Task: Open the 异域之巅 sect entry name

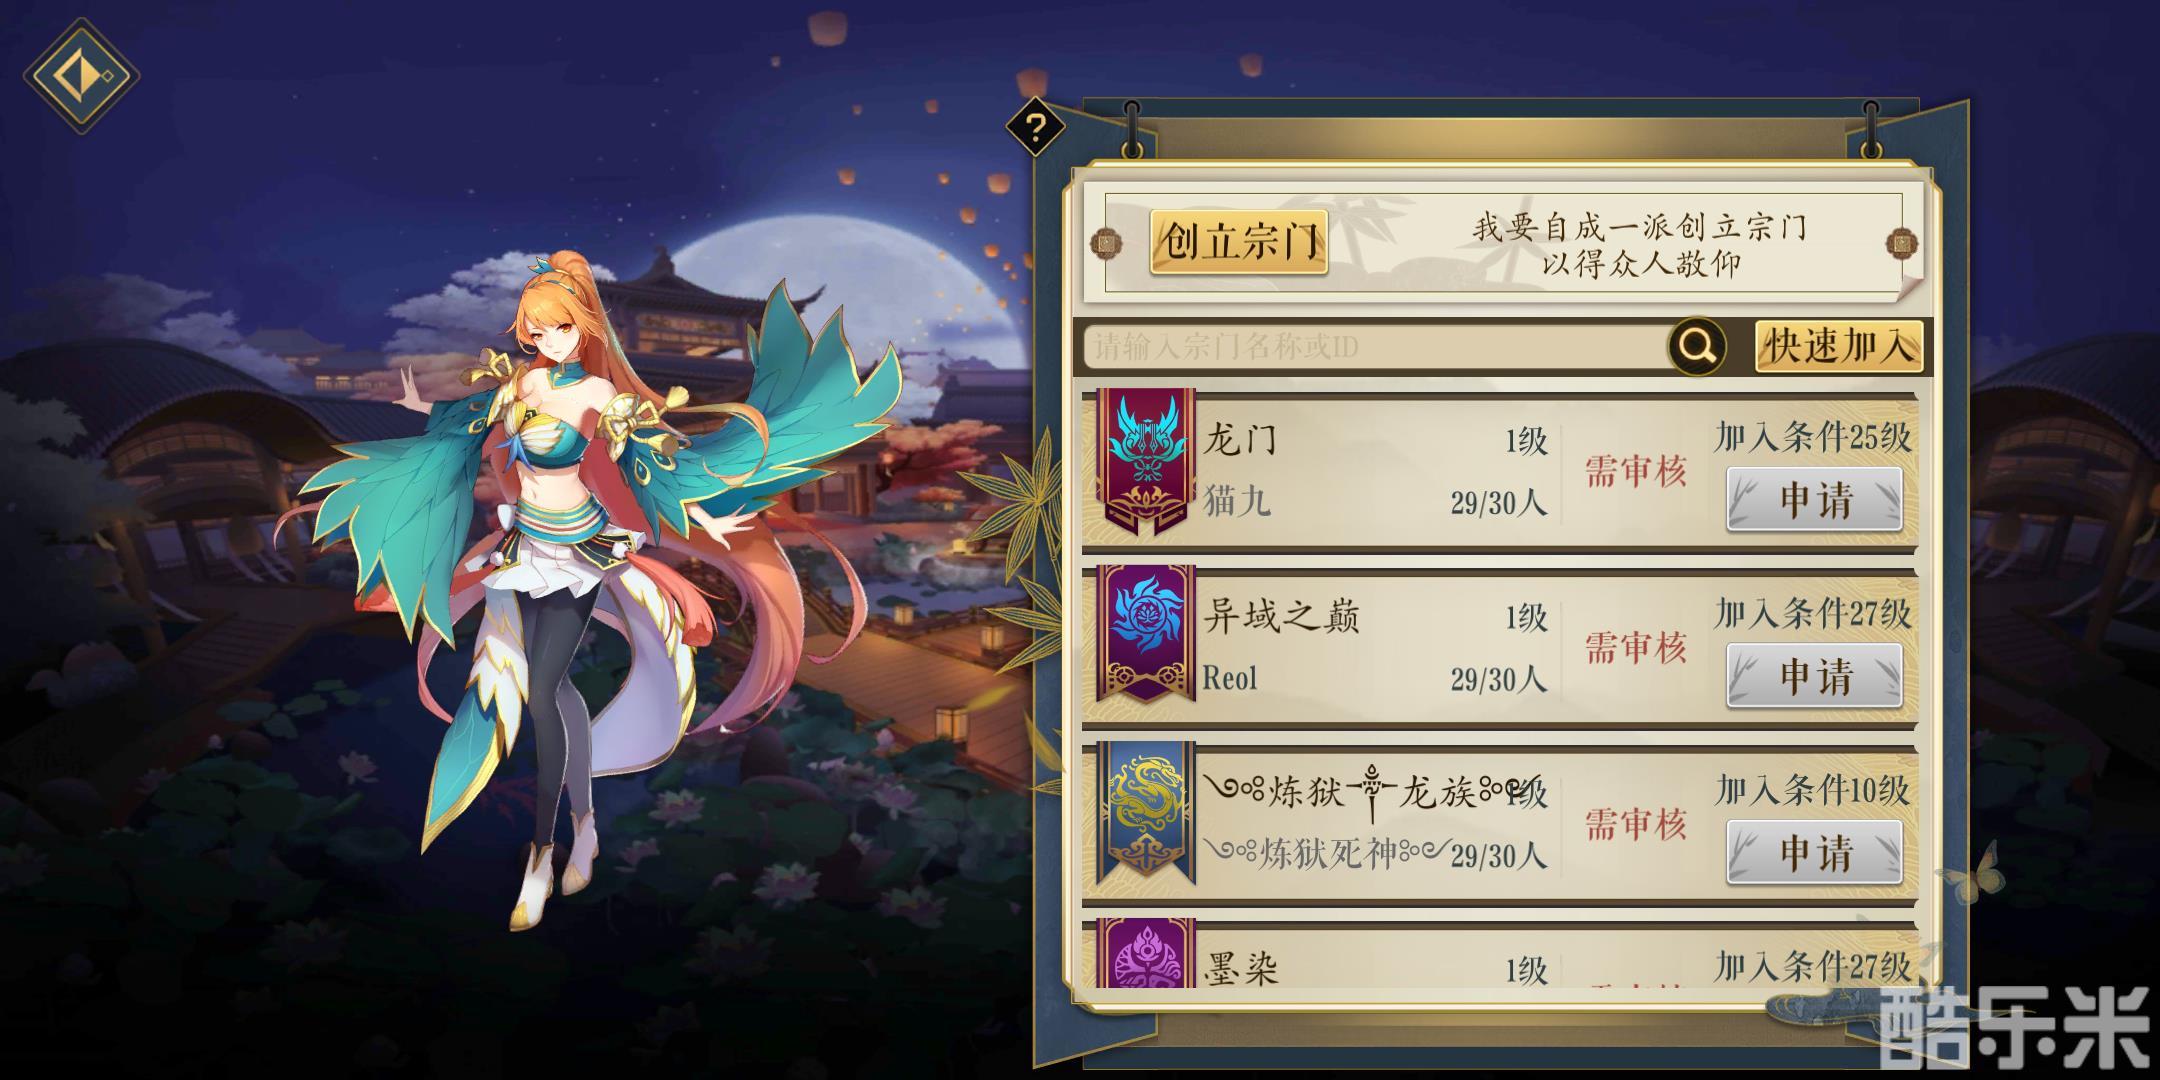Action: click(x=1281, y=616)
